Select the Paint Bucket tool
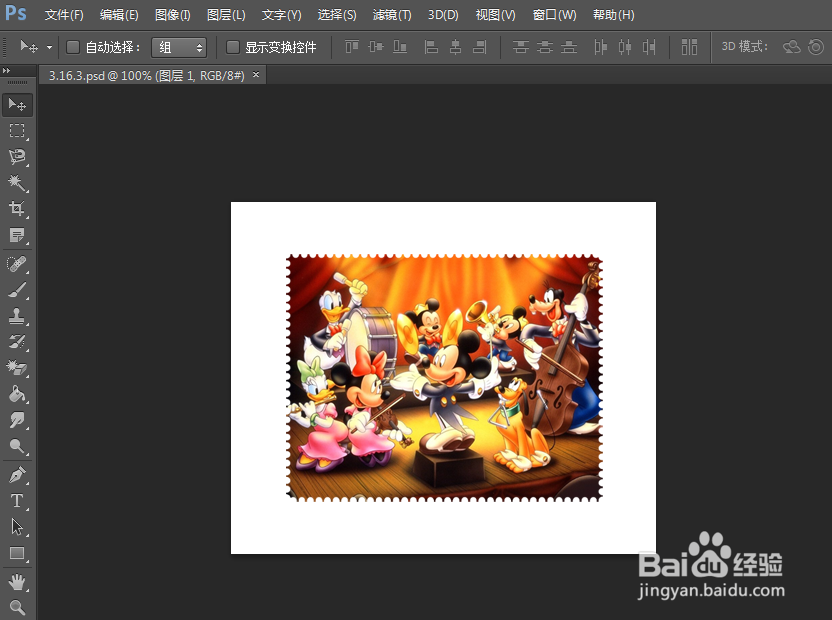 point(18,394)
